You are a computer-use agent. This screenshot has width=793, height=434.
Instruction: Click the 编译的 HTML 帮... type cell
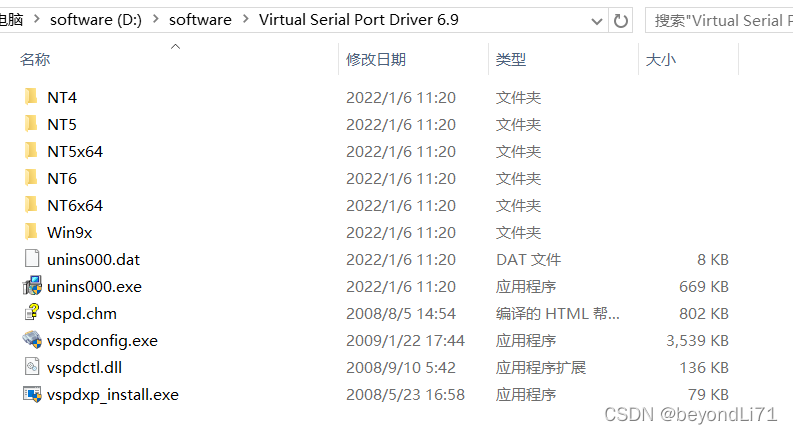[557, 314]
